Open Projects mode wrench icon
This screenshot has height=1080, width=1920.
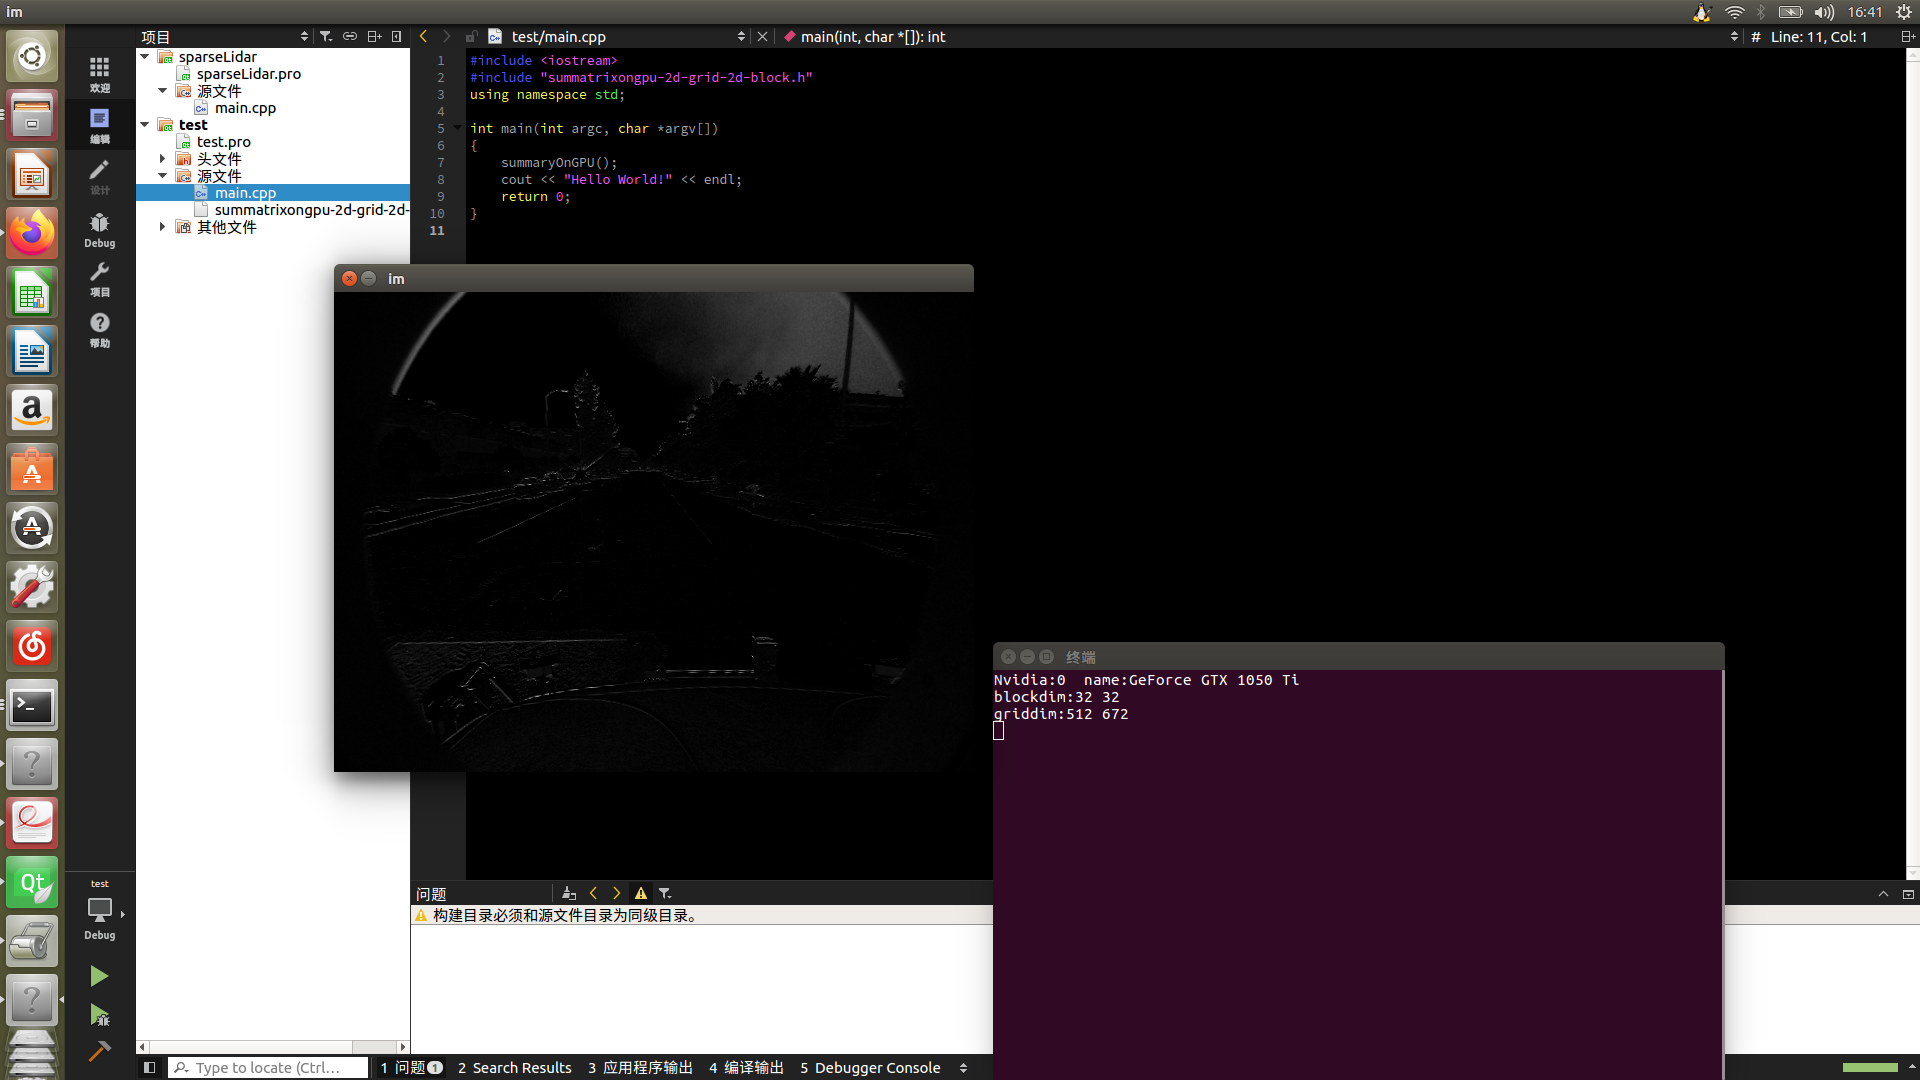(99, 279)
